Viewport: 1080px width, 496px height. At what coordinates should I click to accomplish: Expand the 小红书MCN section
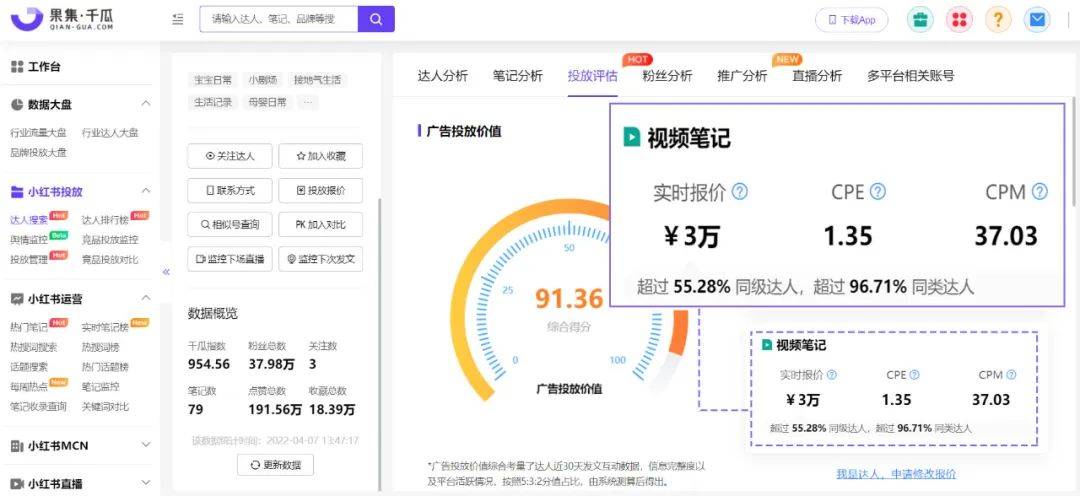click(146, 445)
